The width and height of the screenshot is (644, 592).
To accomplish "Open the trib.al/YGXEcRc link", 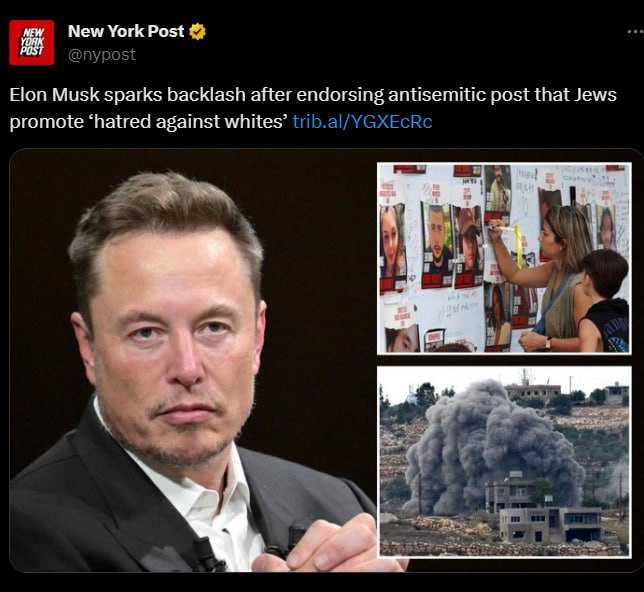I will pyautogui.click(x=362, y=122).
